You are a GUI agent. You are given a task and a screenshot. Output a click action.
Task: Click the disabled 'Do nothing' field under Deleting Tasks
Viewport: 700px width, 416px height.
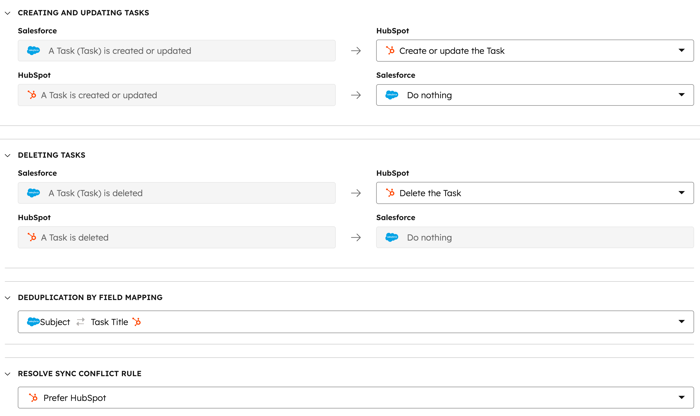[535, 237]
